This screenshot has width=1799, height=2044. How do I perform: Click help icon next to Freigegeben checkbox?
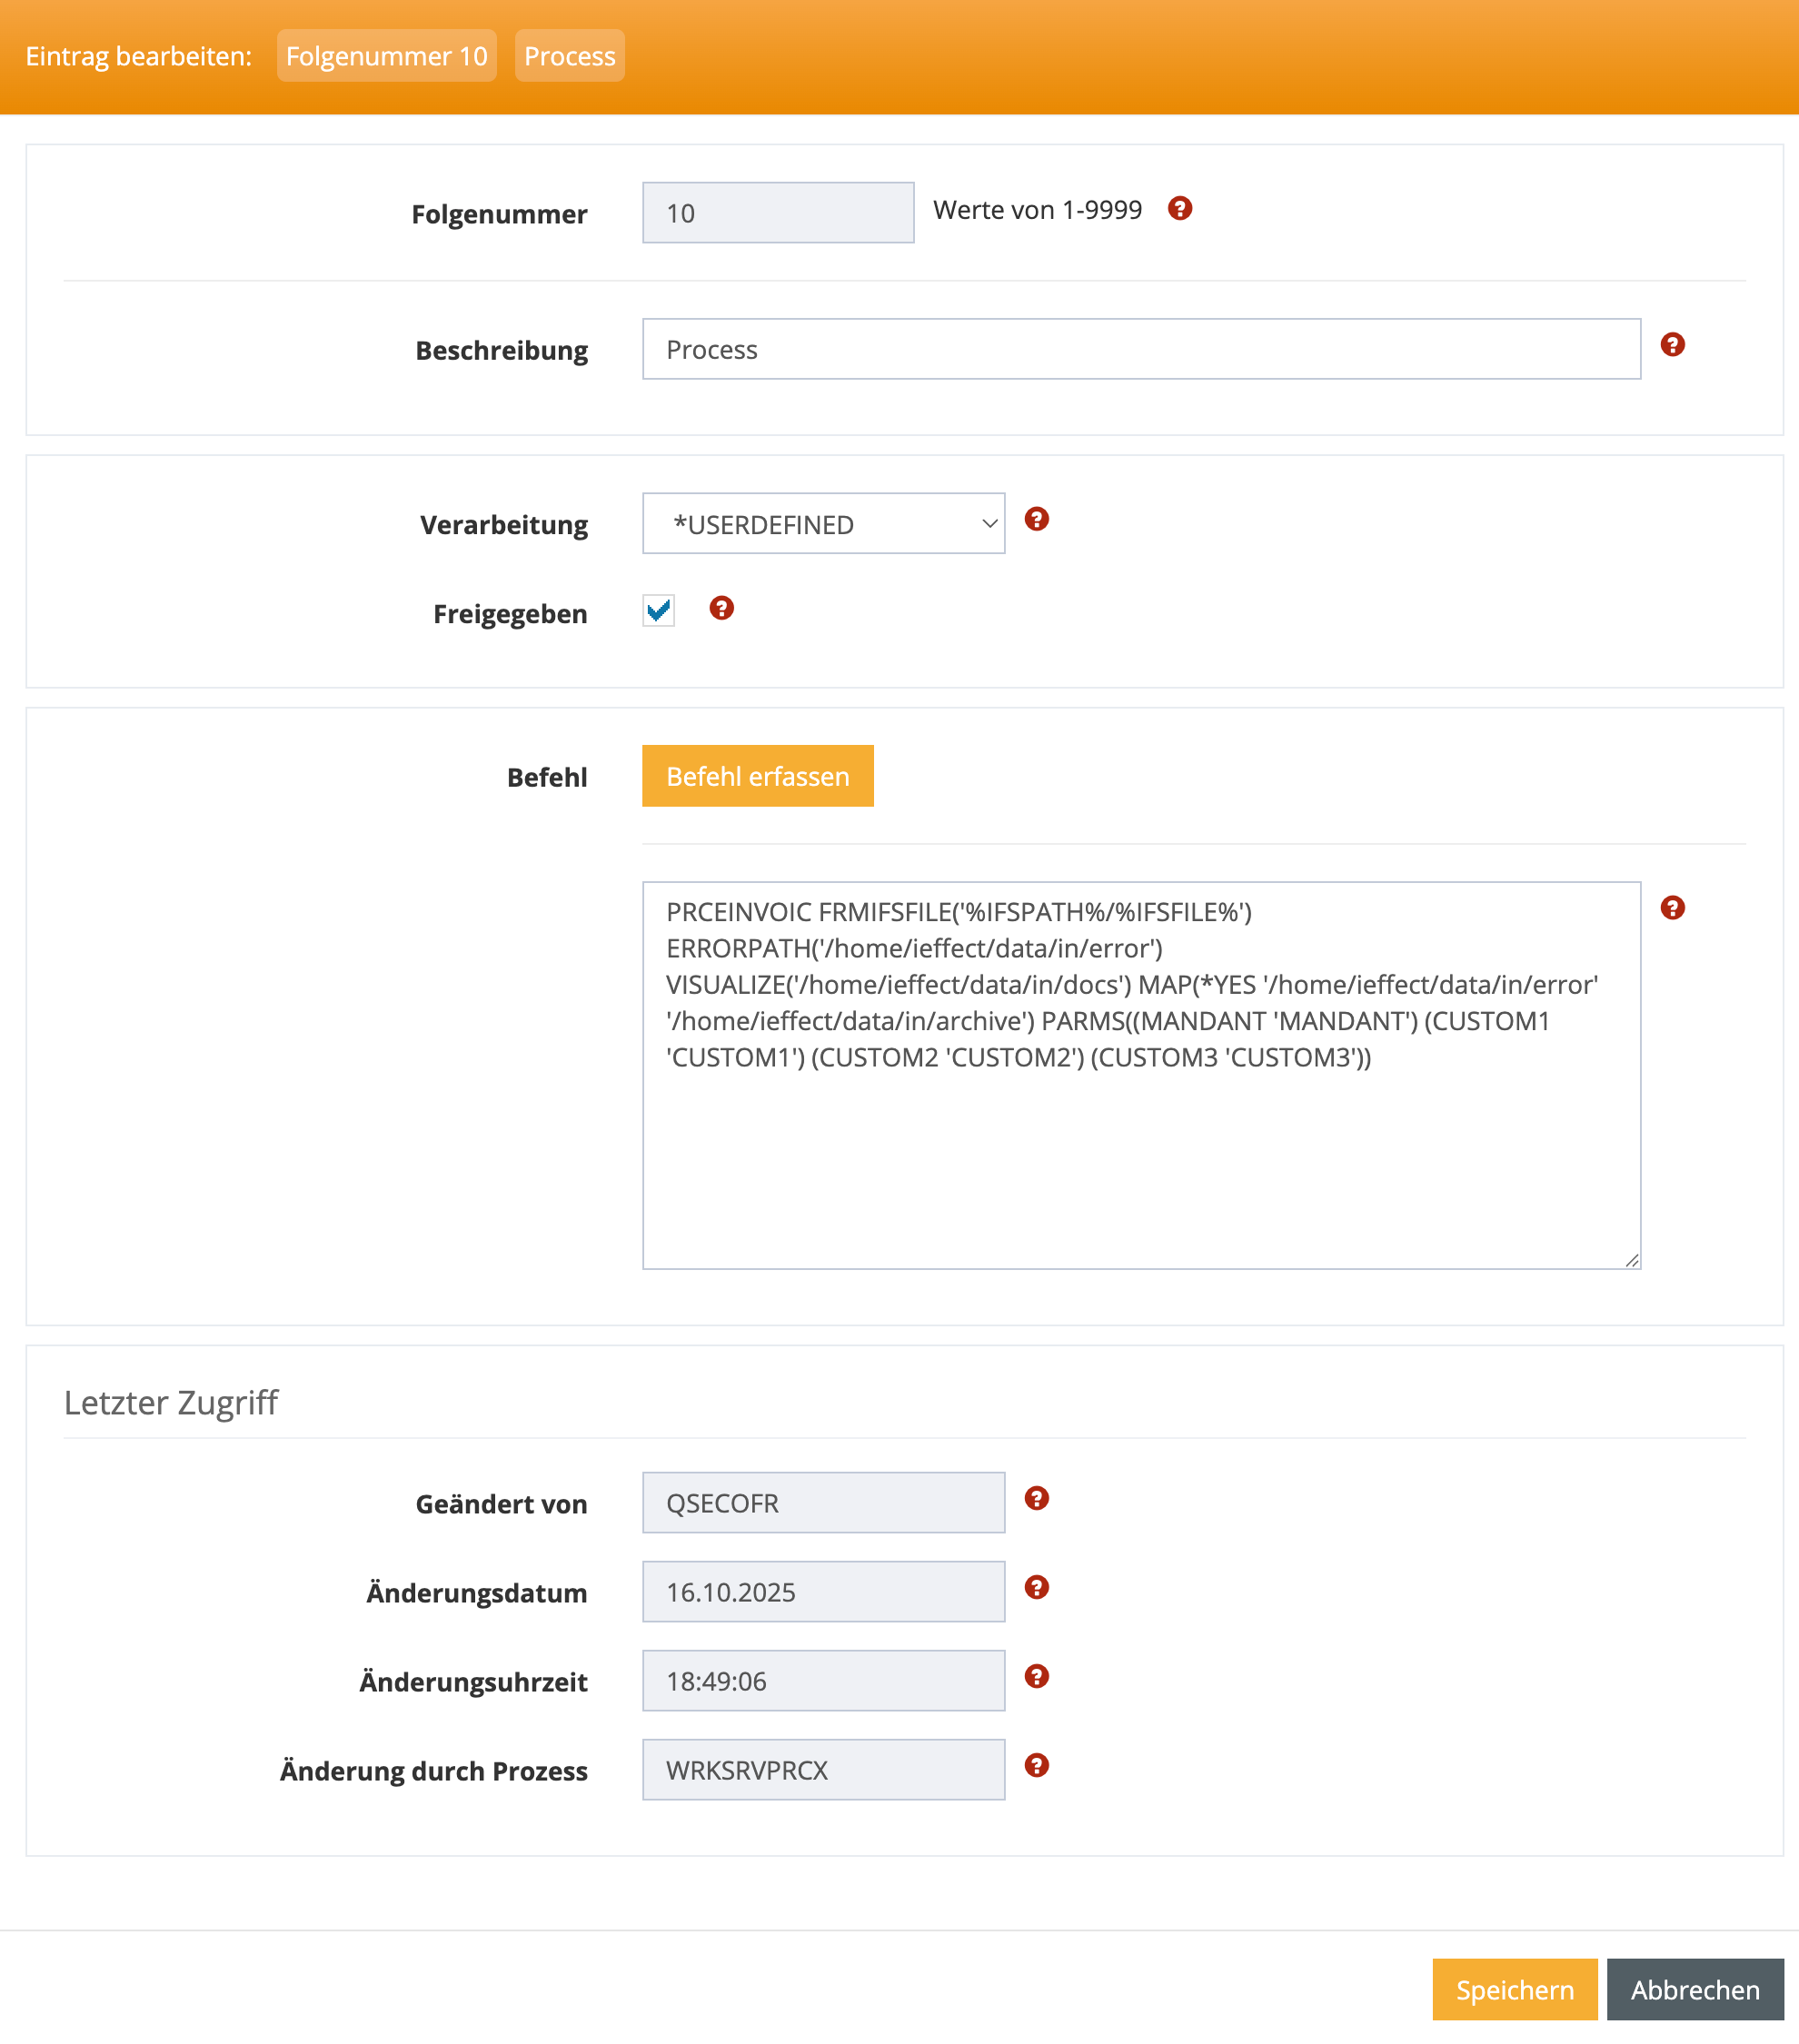coord(721,608)
